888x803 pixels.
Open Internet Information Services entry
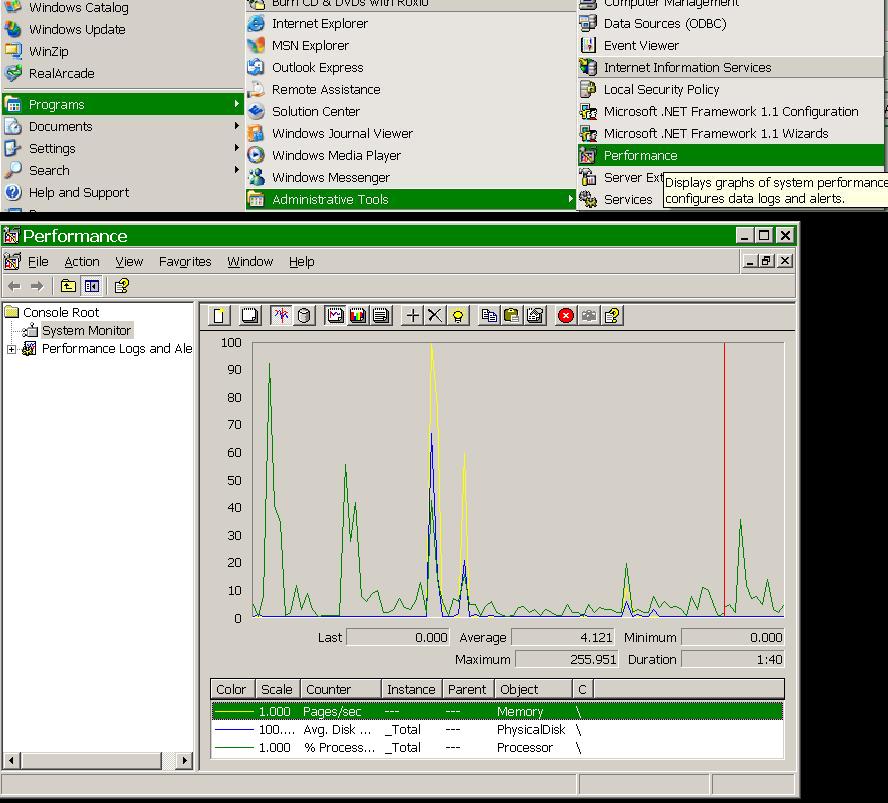(731, 67)
